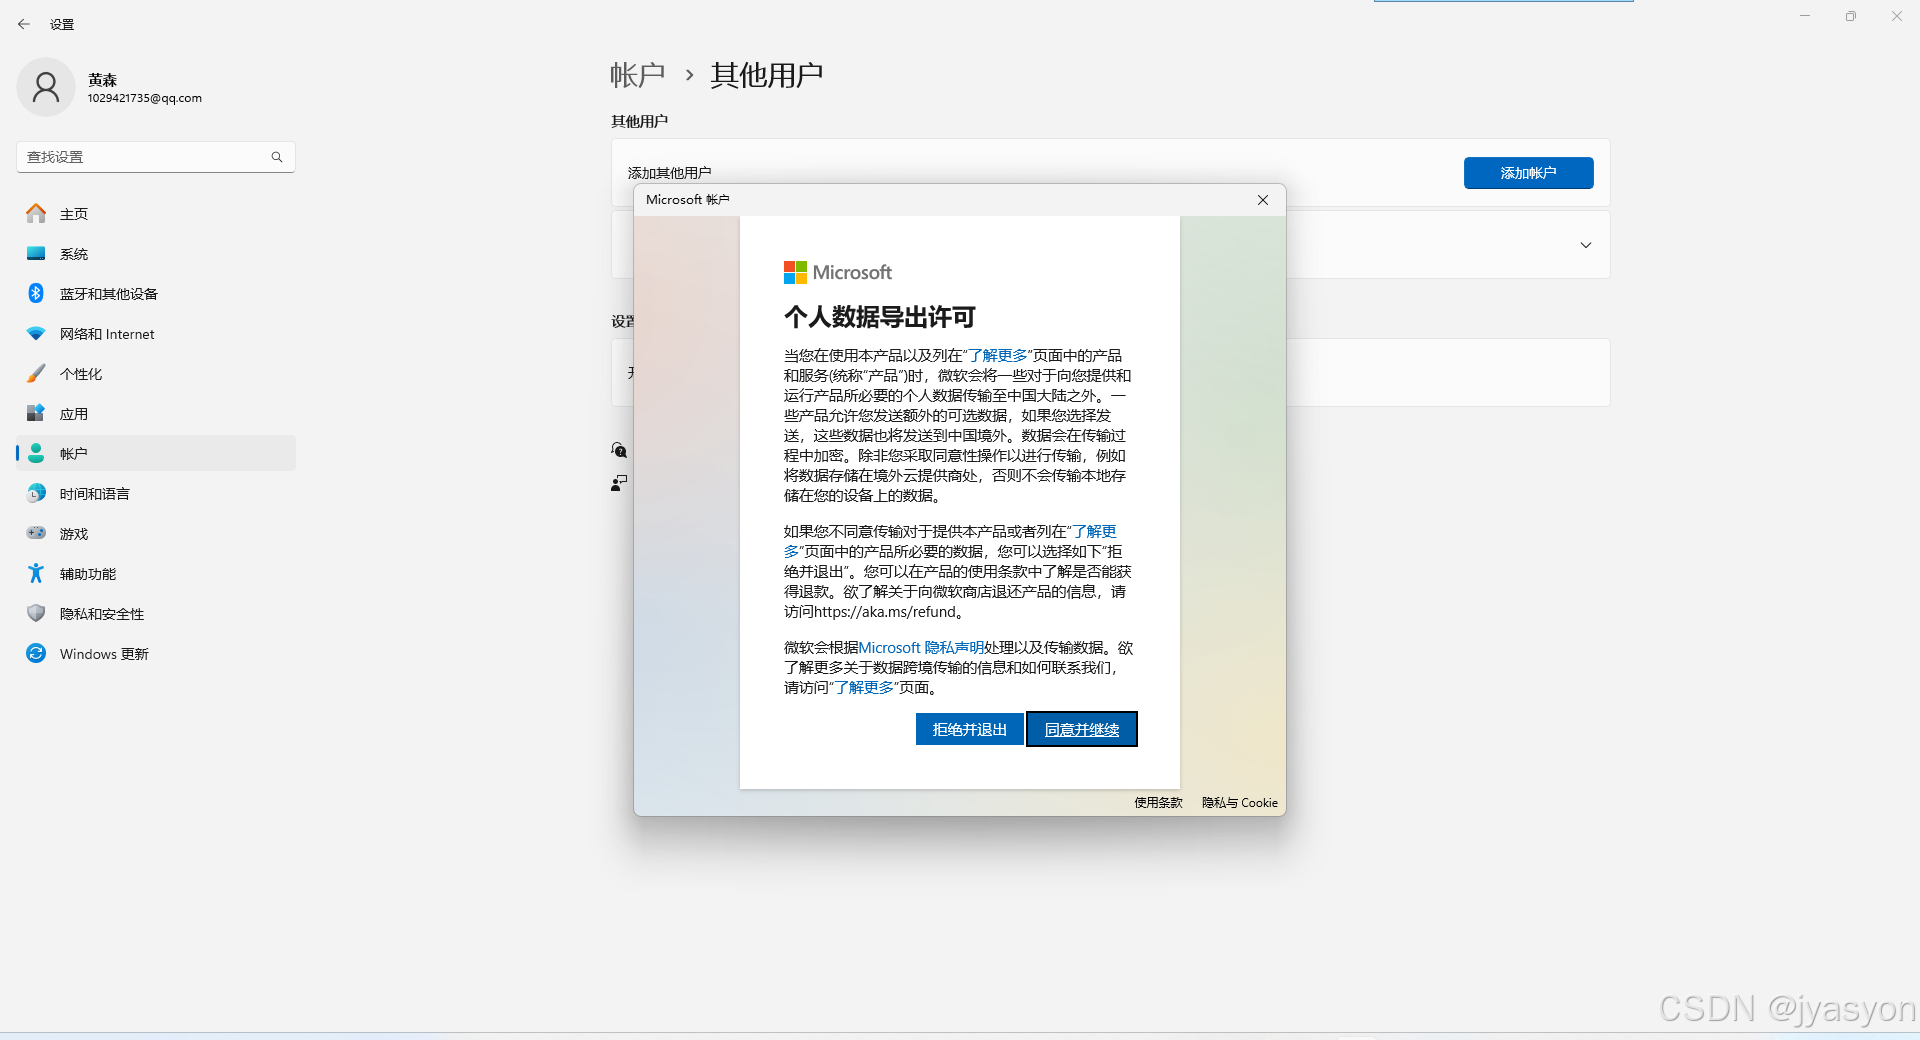Viewport: 1920px width, 1040px height.
Task: Click the user profile avatar icon
Action: pyautogui.click(x=46, y=87)
